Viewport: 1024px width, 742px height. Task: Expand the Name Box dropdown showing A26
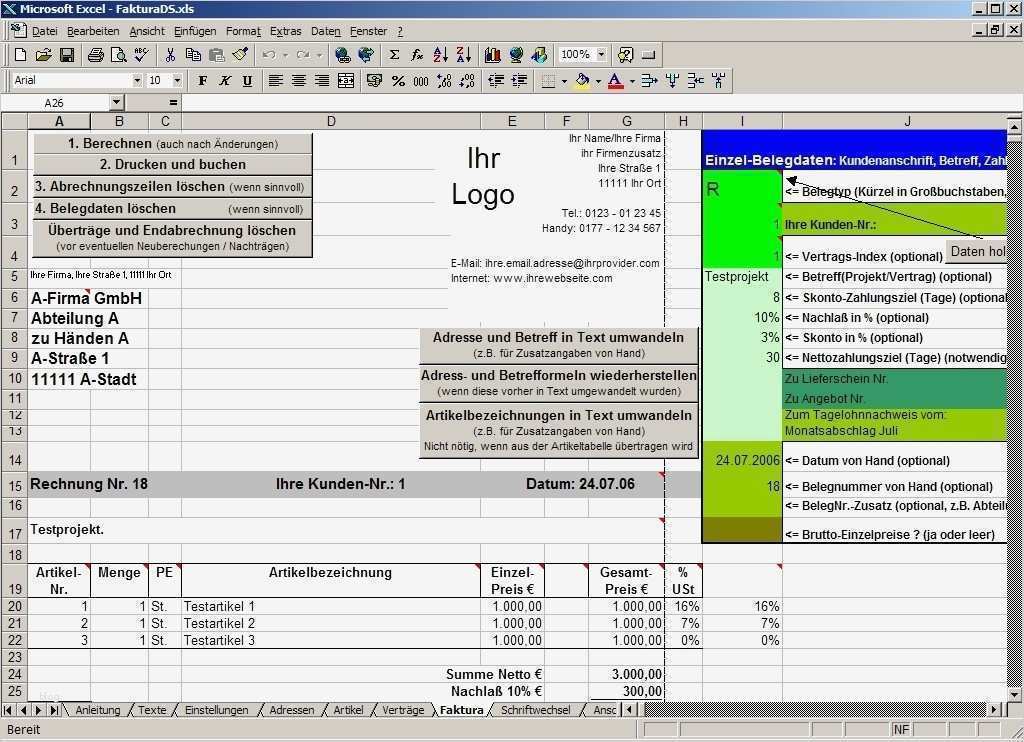point(116,103)
